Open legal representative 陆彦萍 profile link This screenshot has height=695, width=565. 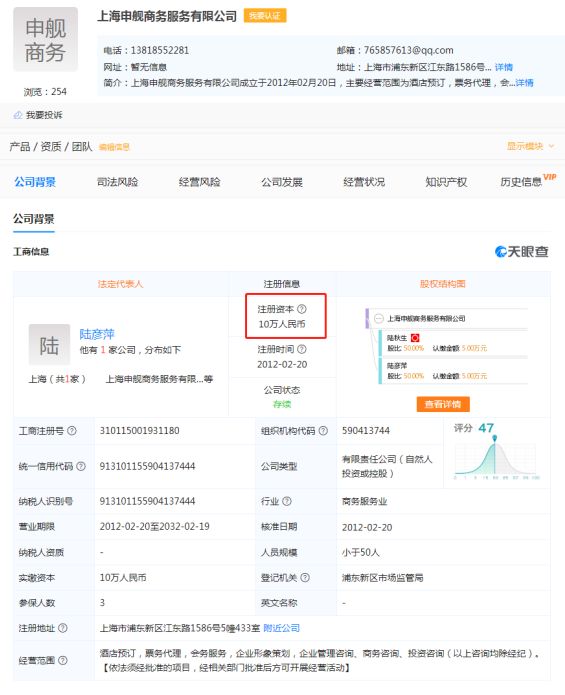(x=97, y=334)
